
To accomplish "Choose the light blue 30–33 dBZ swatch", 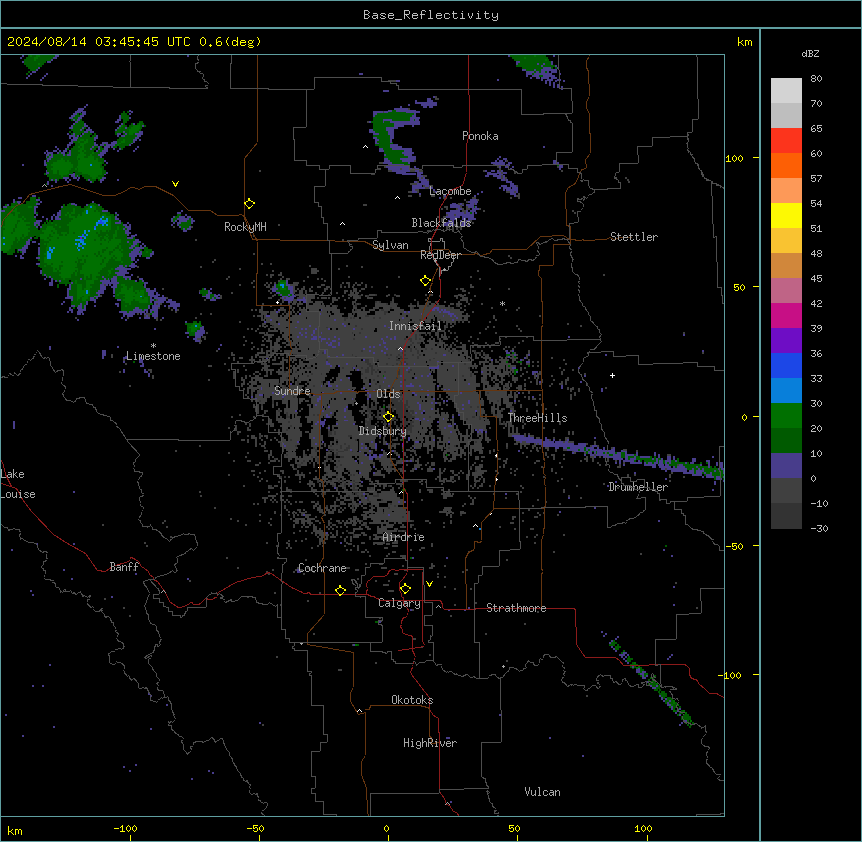I will 786,391.
